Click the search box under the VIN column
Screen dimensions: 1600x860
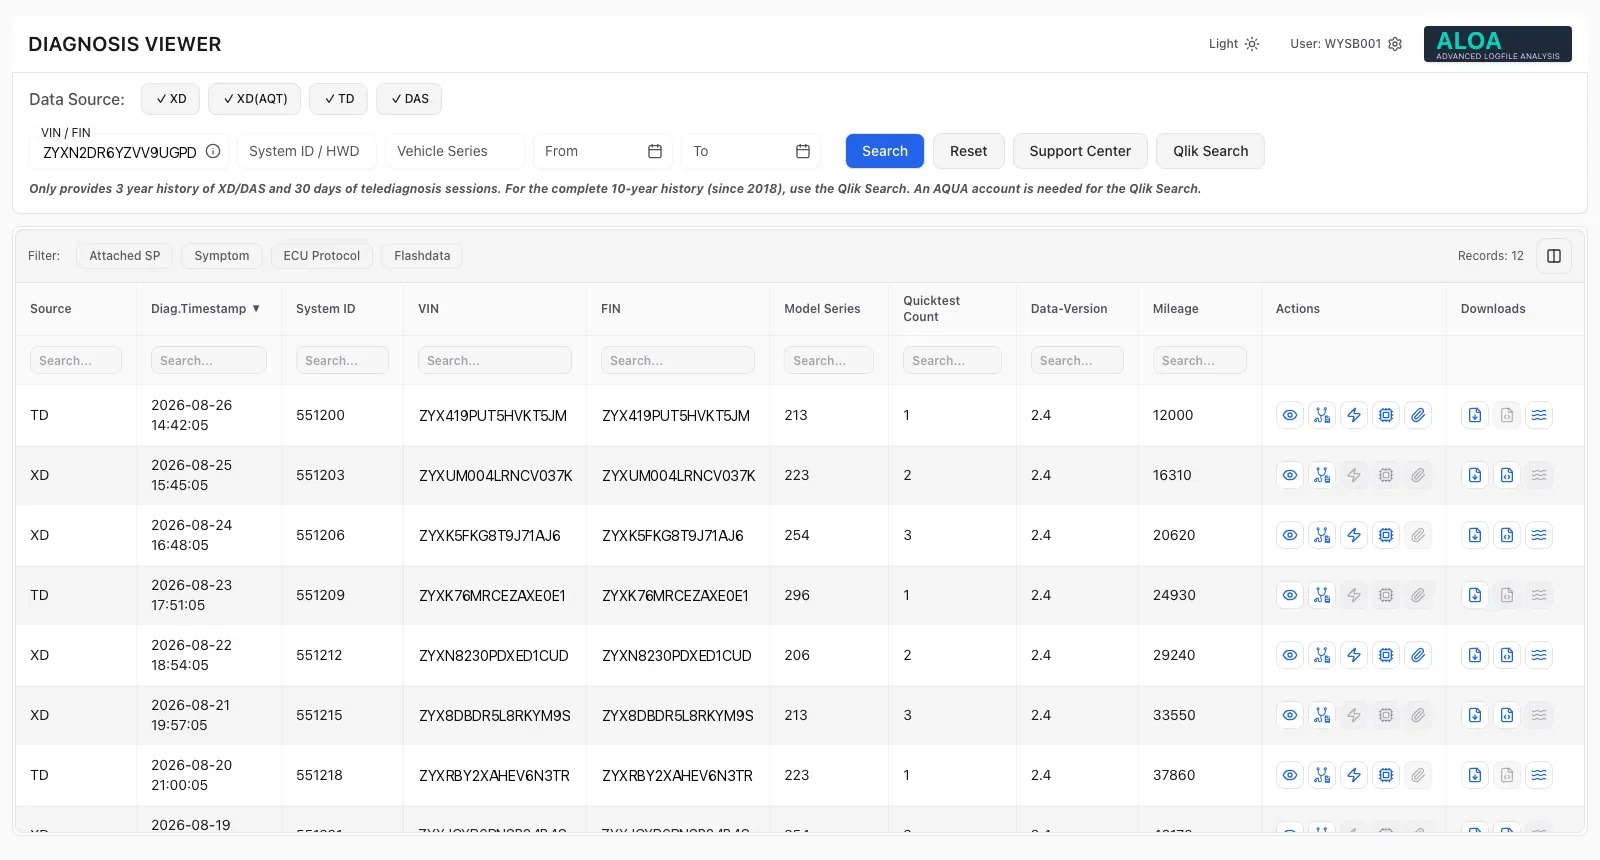pyautogui.click(x=495, y=360)
